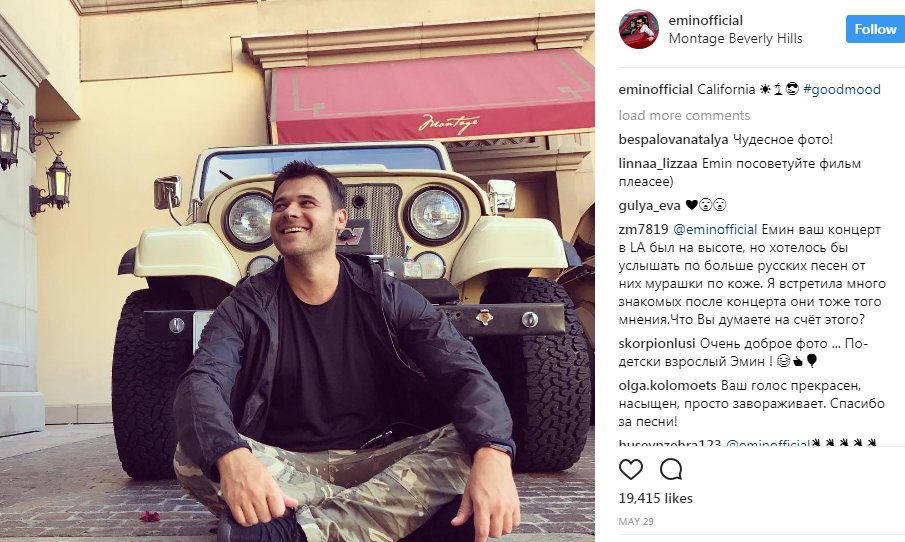Like the post with the heart icon
905x542 pixels.
coord(631,469)
